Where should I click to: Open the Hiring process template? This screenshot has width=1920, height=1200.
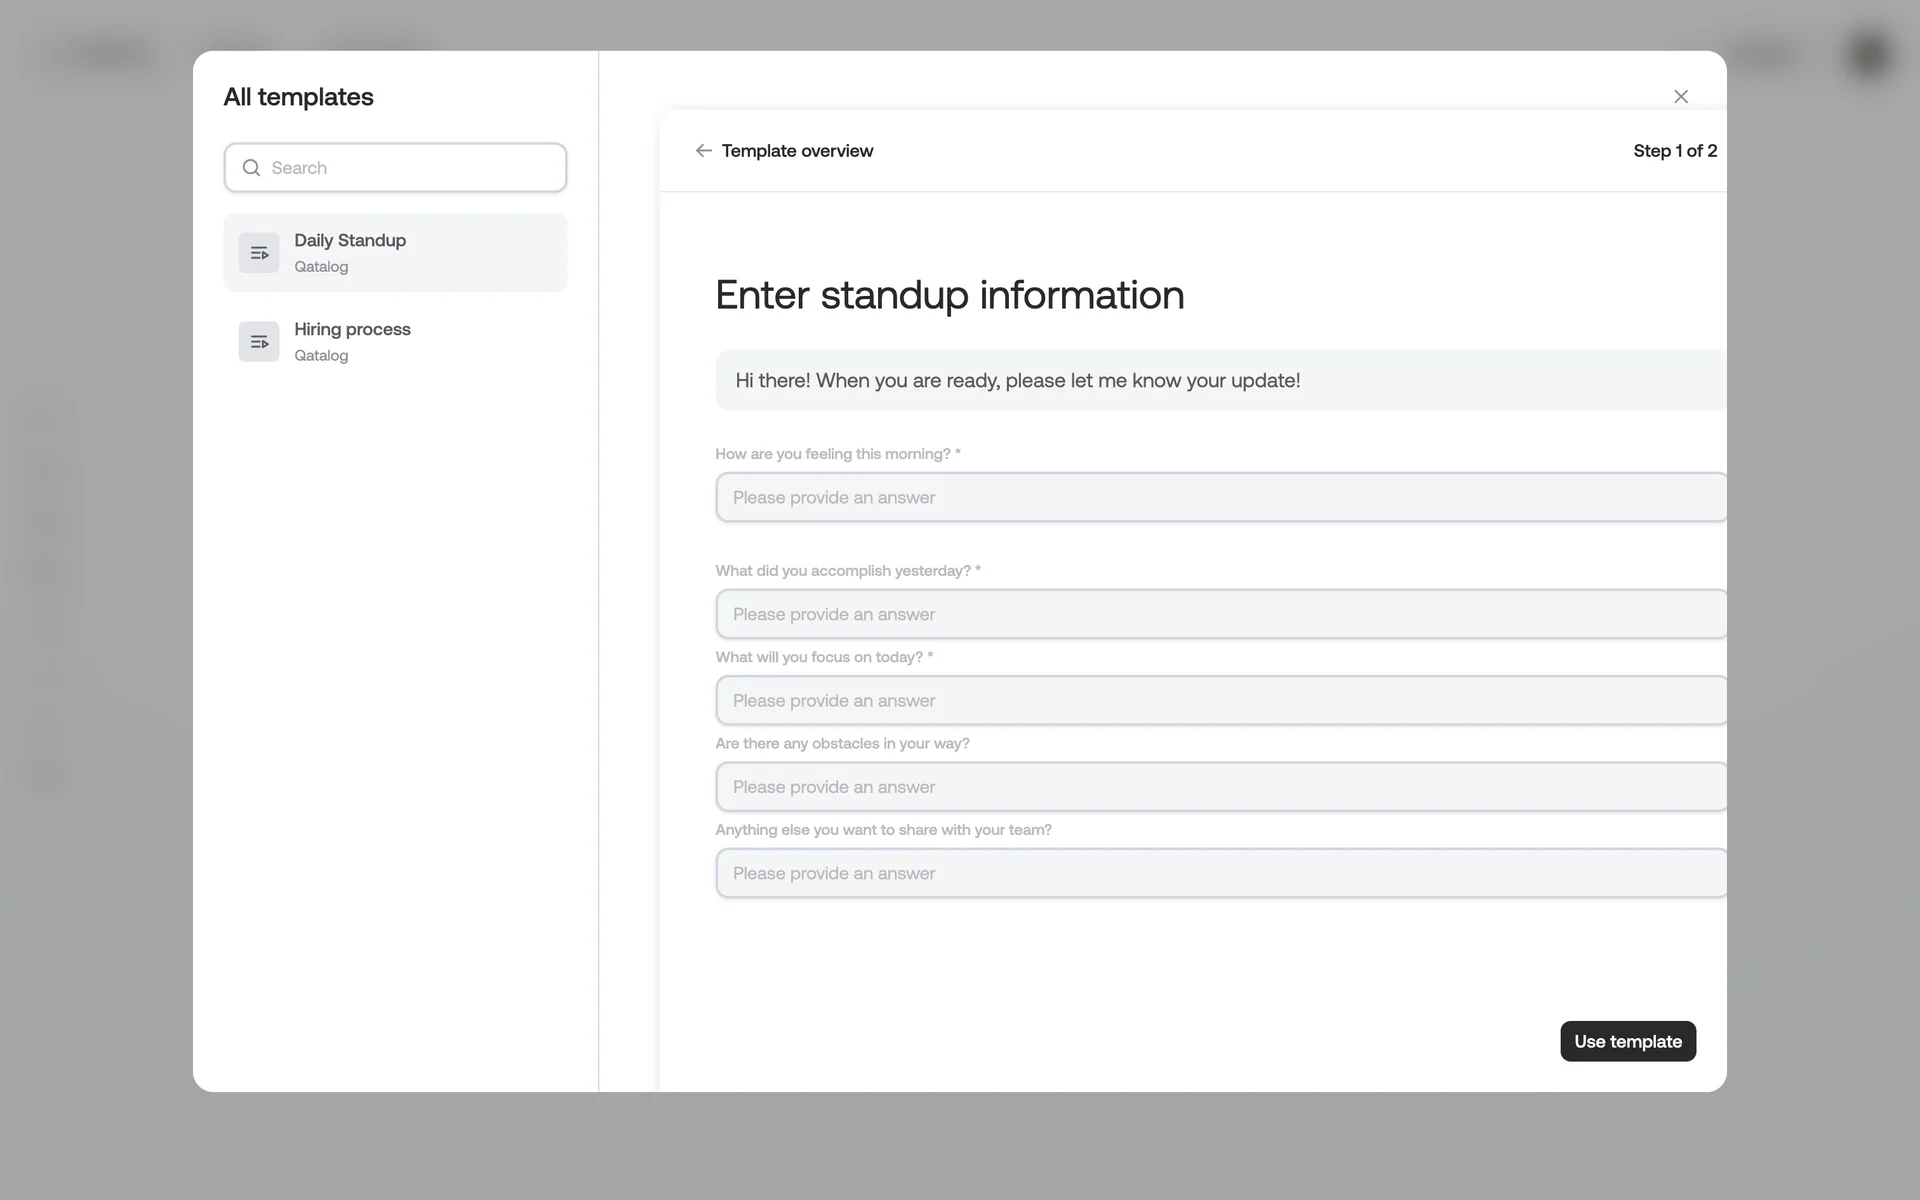395,341
